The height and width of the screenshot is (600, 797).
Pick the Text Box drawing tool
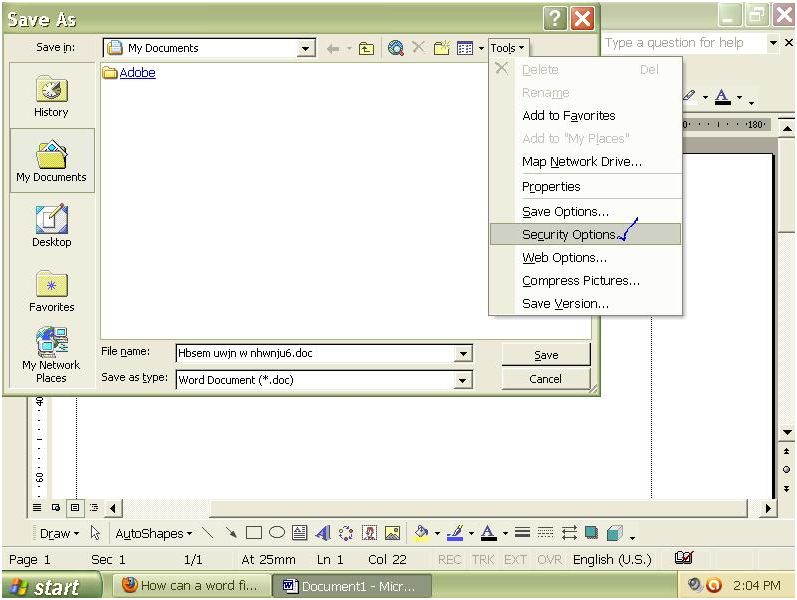(299, 533)
